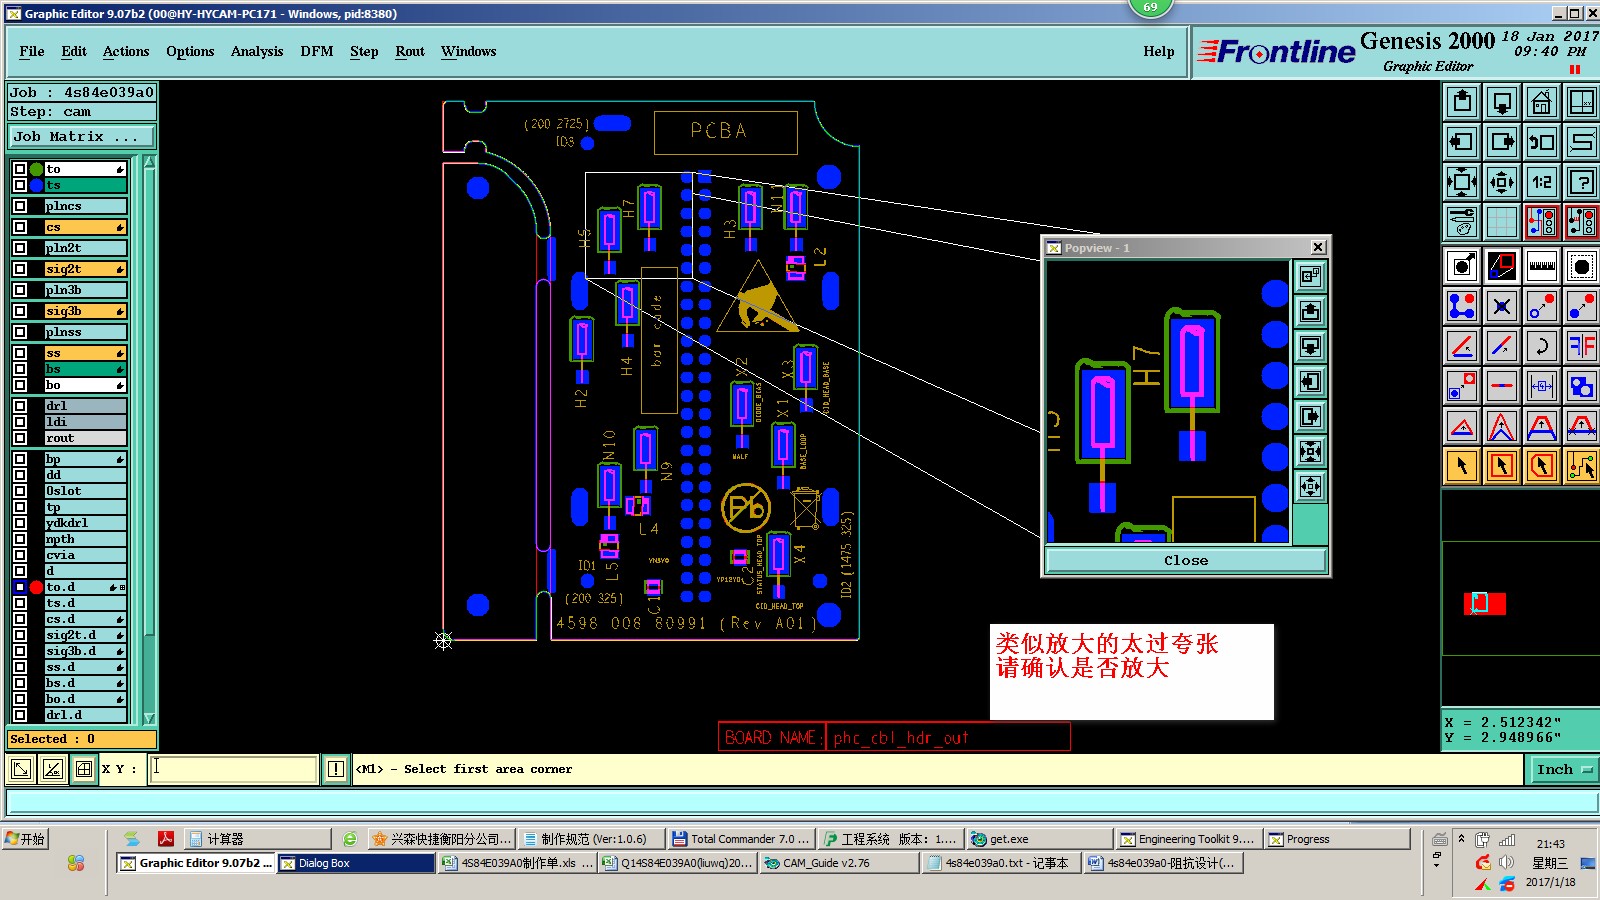Toggle checkbox for layer rout
Screen dimensions: 1600x900
pos(19,438)
